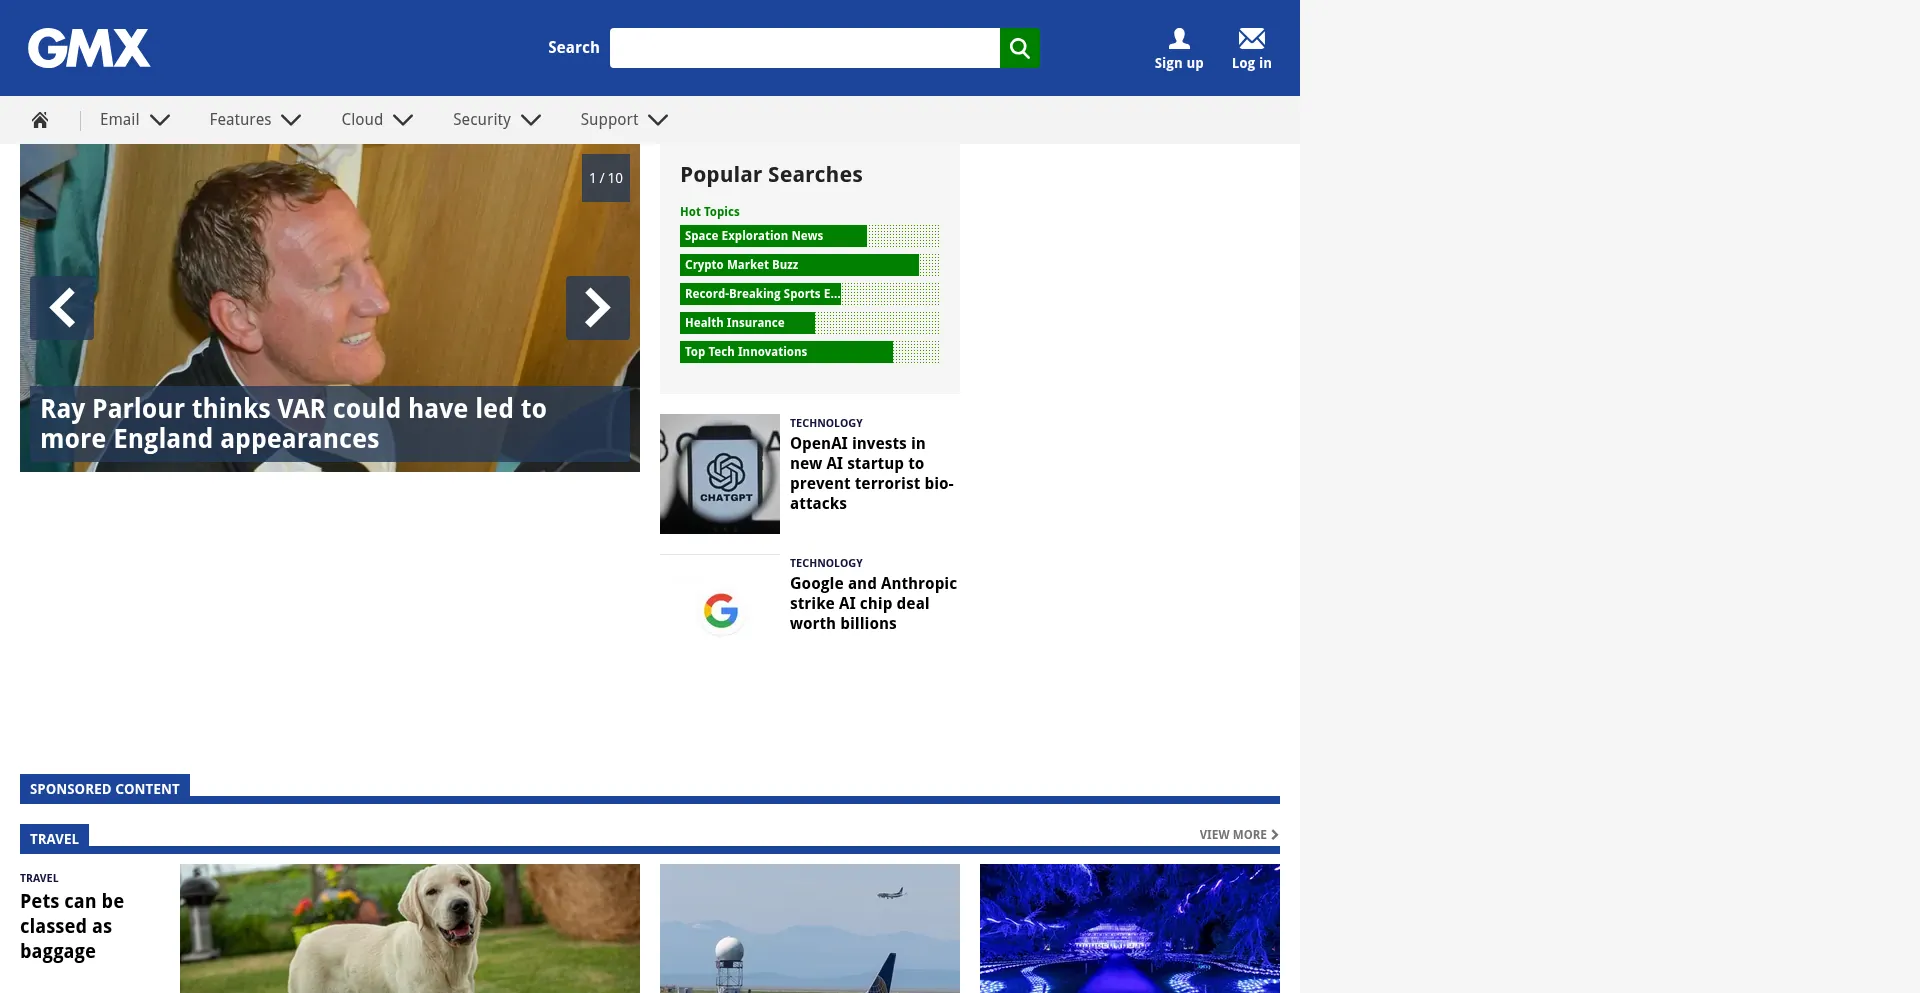Screen dimensions: 1920x993
Task: Open the ChatGPT article thumbnail
Action: pos(720,474)
